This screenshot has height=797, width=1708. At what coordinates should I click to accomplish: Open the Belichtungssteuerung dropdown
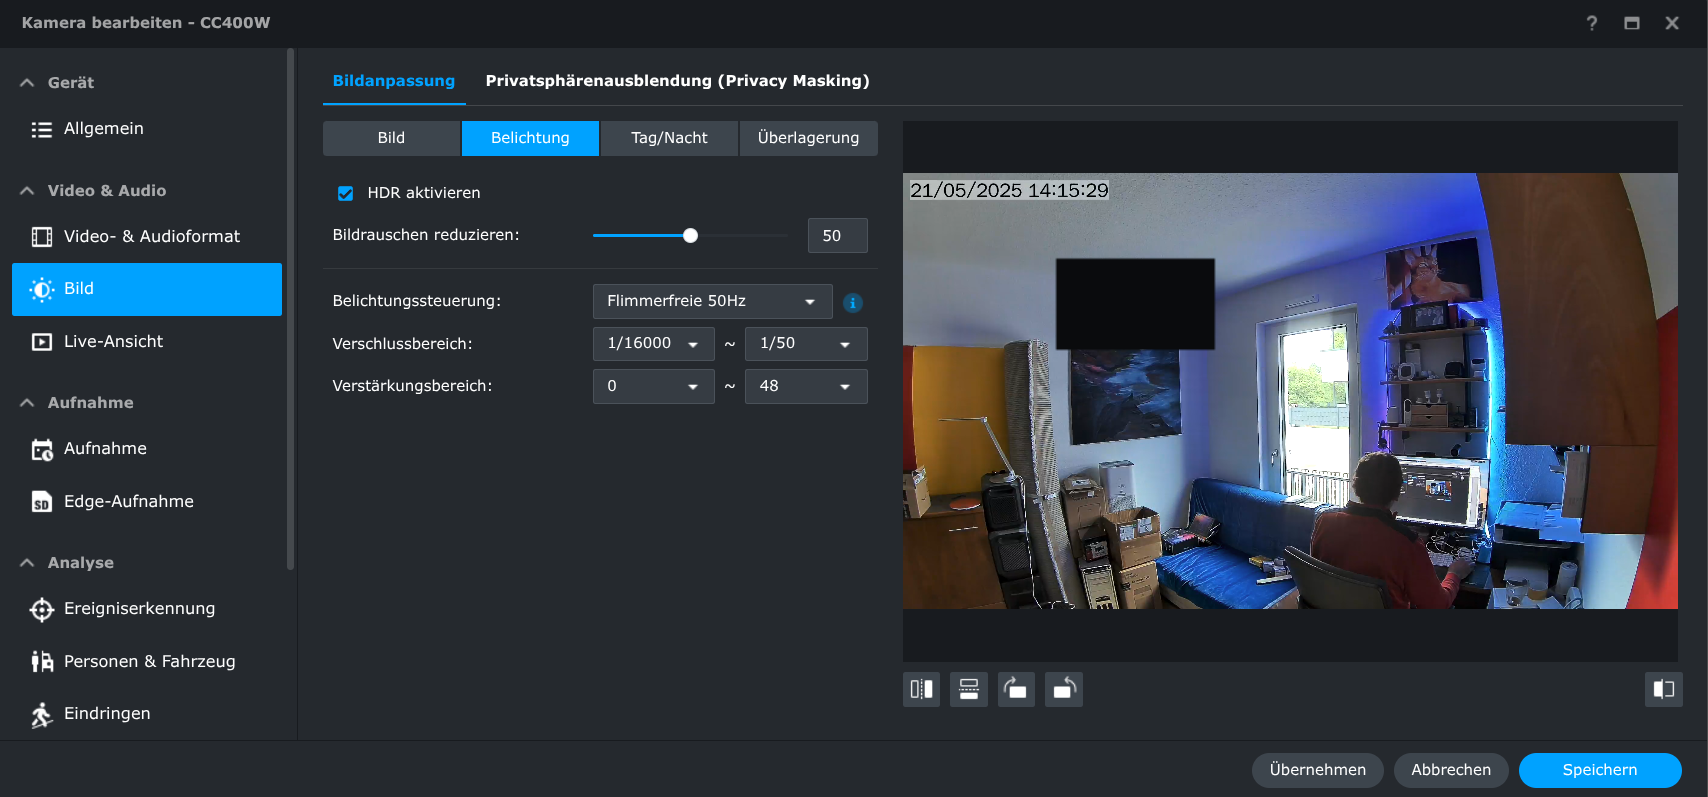[712, 301]
